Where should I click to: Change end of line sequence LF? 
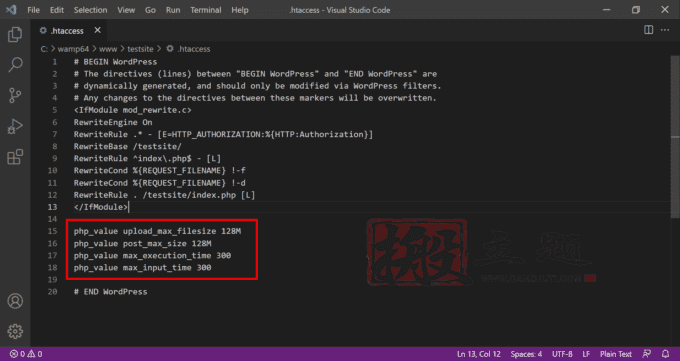pos(586,354)
